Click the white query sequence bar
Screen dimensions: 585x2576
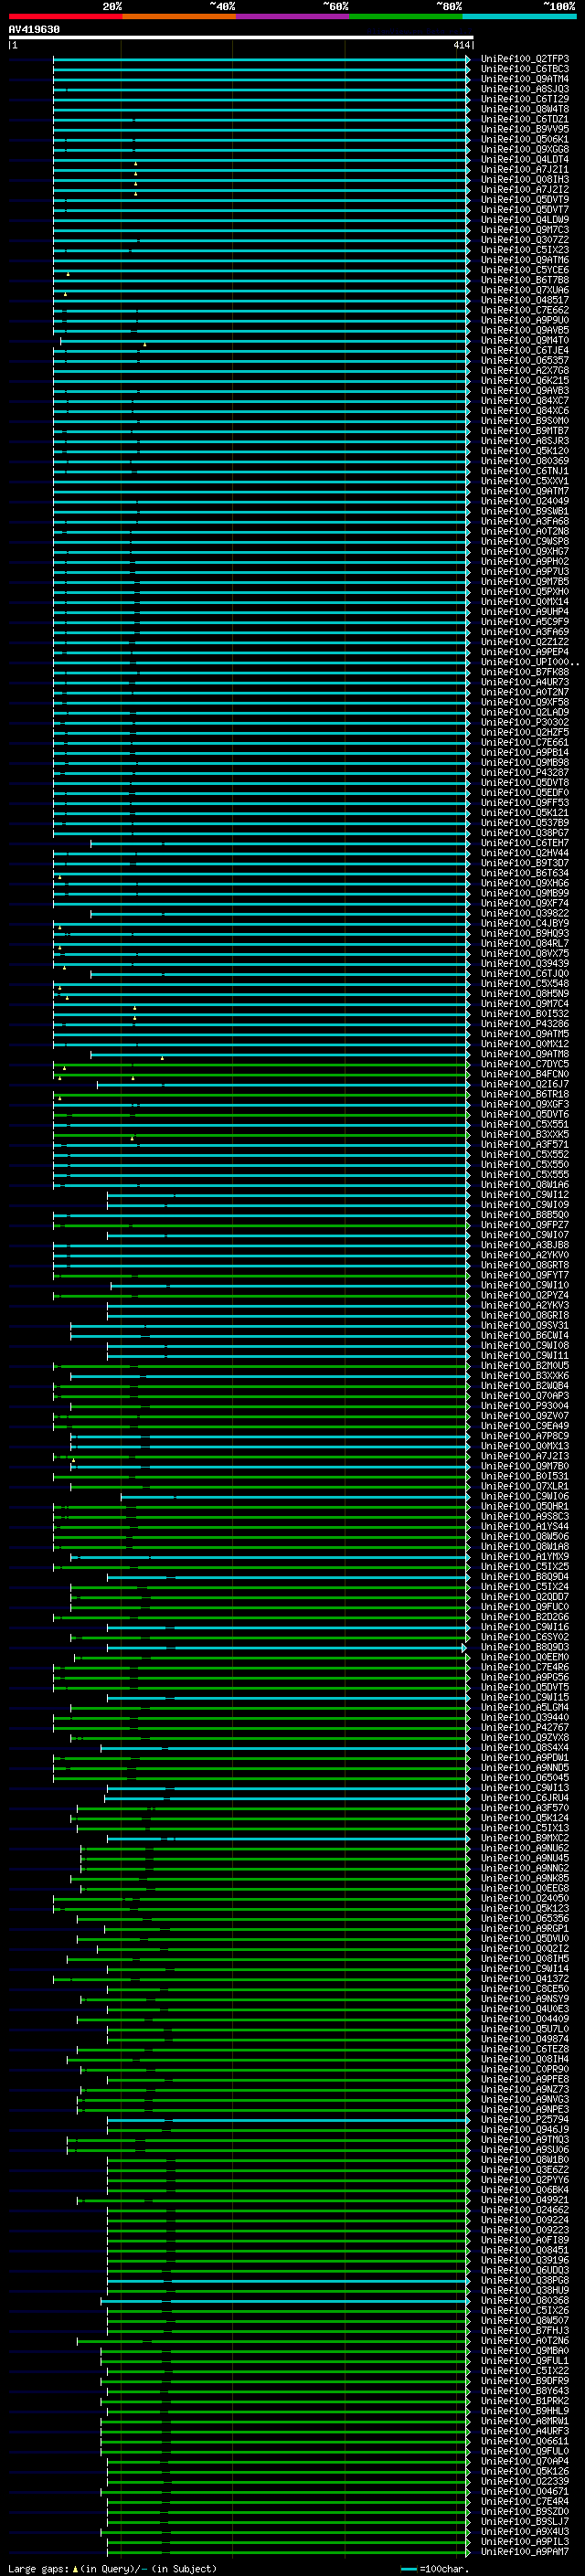(241, 38)
